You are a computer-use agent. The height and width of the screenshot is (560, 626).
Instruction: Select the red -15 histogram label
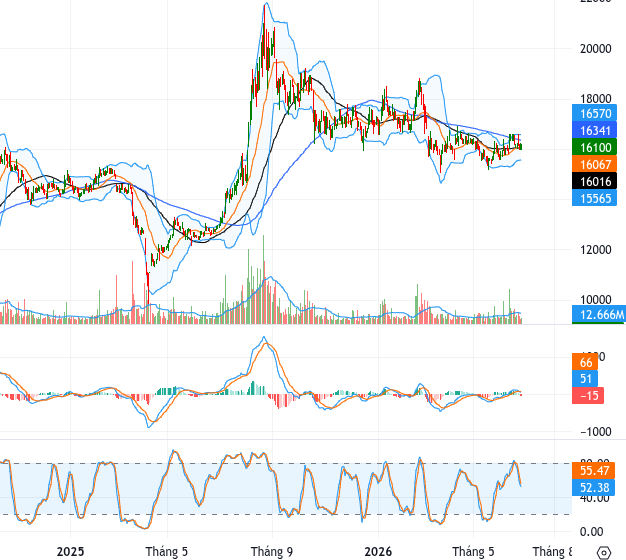588,396
